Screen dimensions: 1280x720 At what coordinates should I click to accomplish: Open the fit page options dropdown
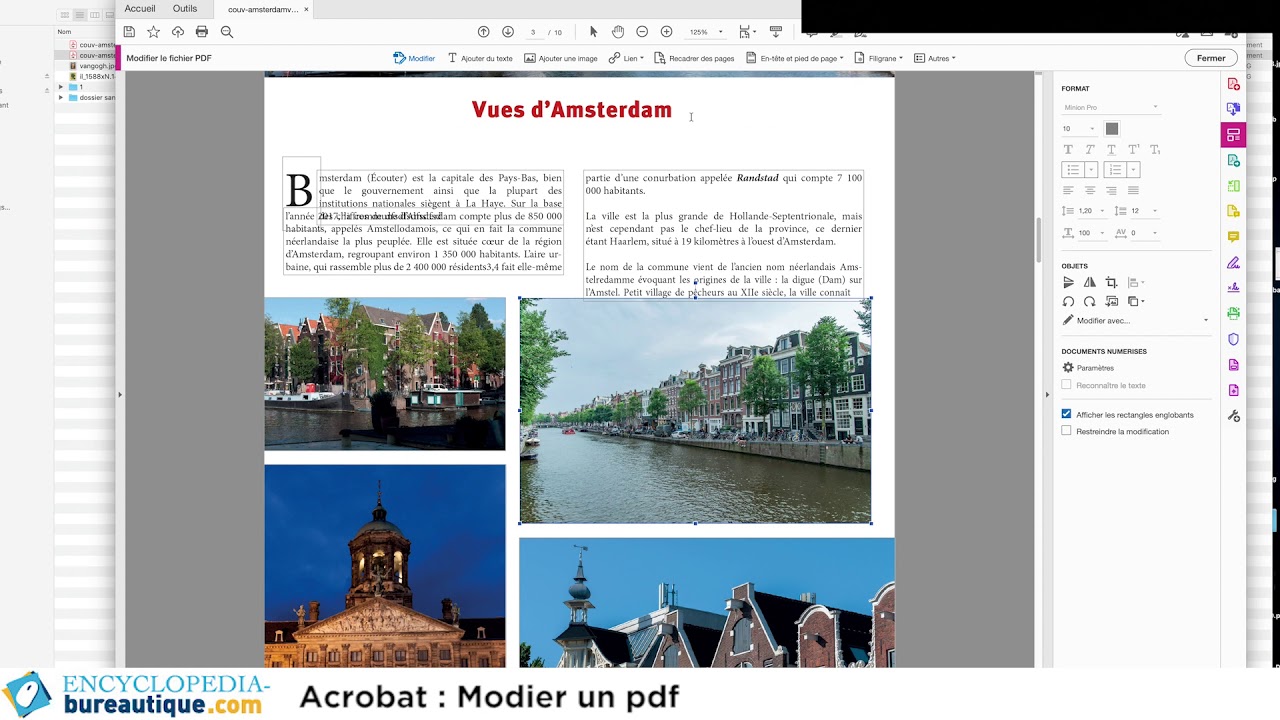click(747, 32)
